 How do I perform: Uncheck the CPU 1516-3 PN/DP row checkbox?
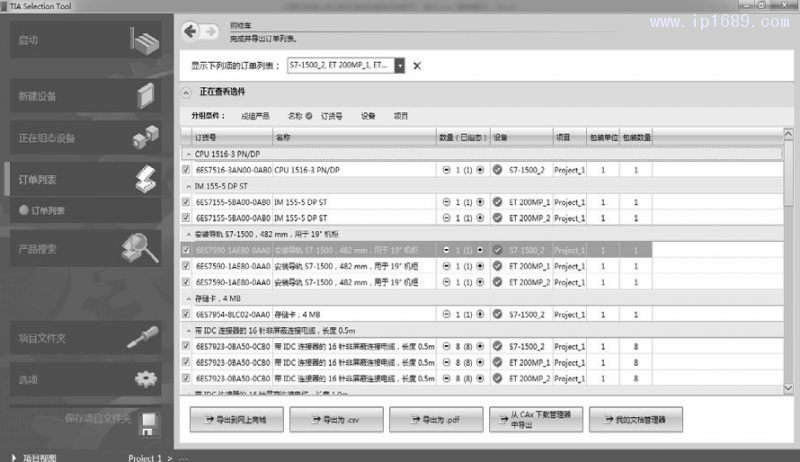coord(186,170)
